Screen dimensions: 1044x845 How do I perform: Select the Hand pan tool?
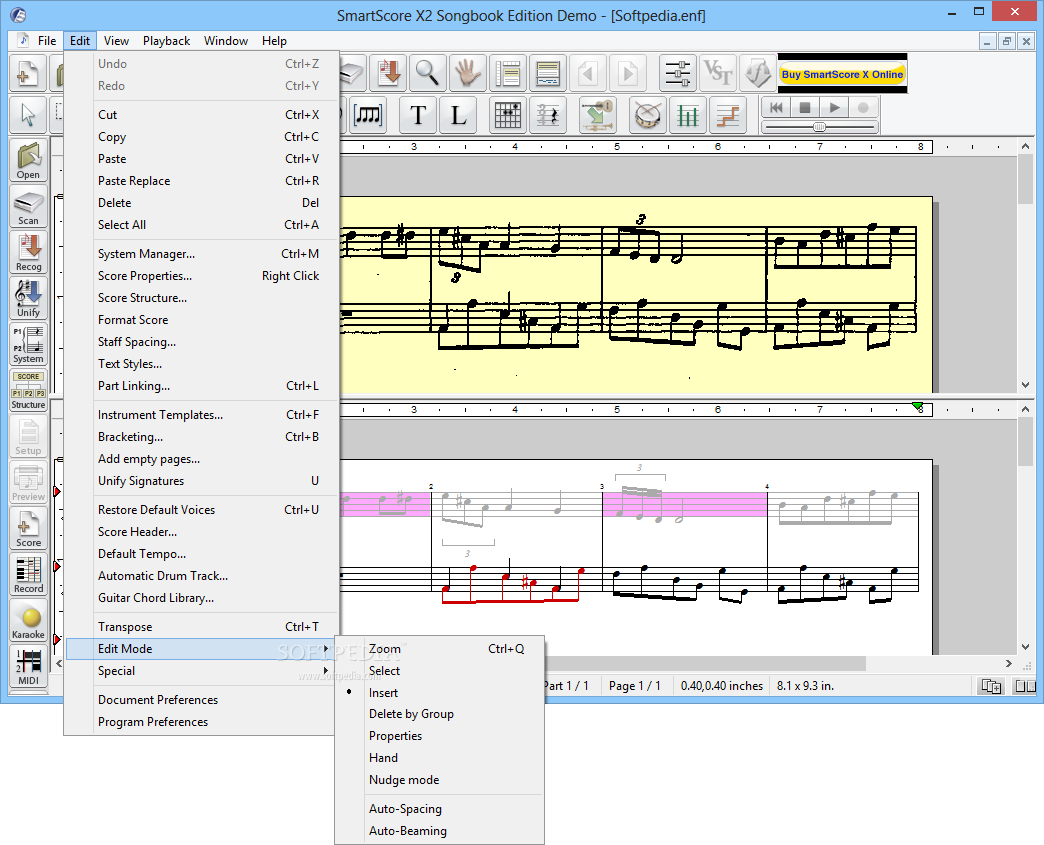[467, 73]
